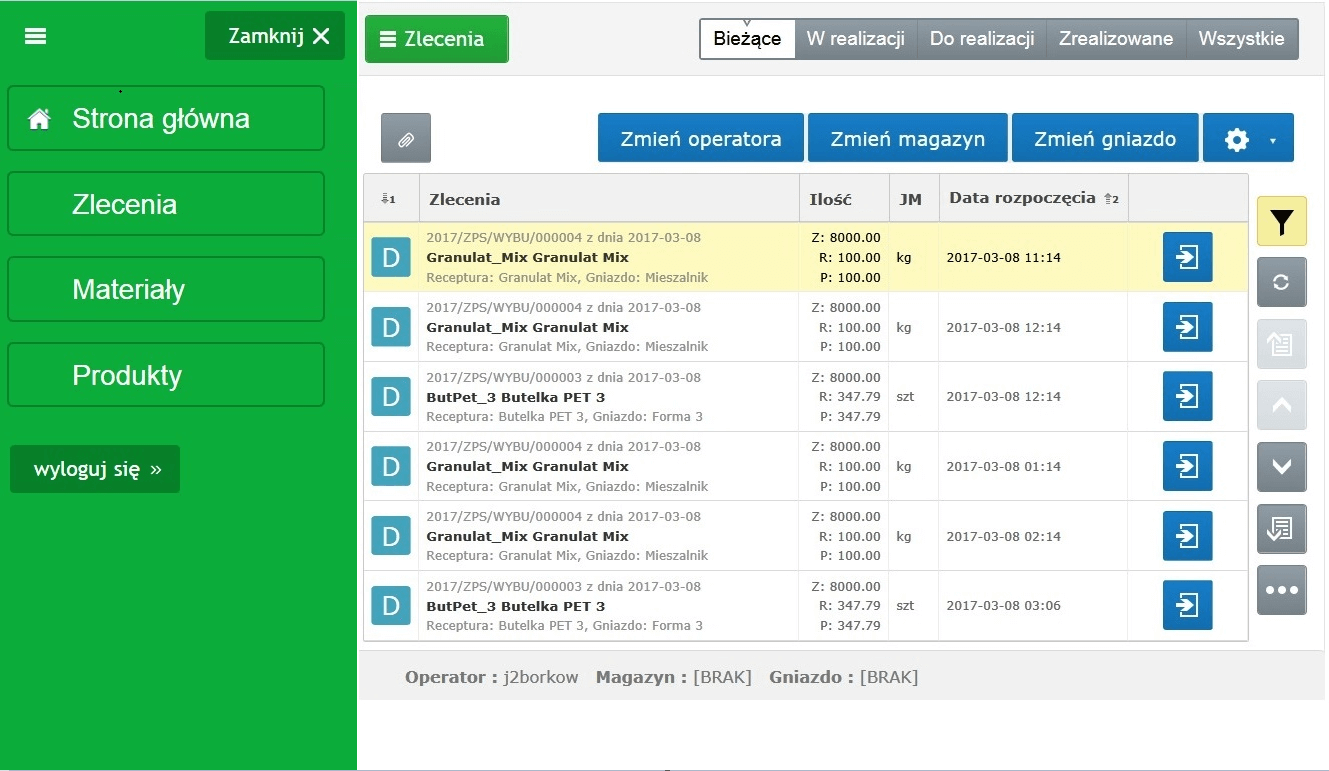Image resolution: width=1329 pixels, height=771 pixels.
Task: Sort table by Ilość column header
Action: (844, 199)
